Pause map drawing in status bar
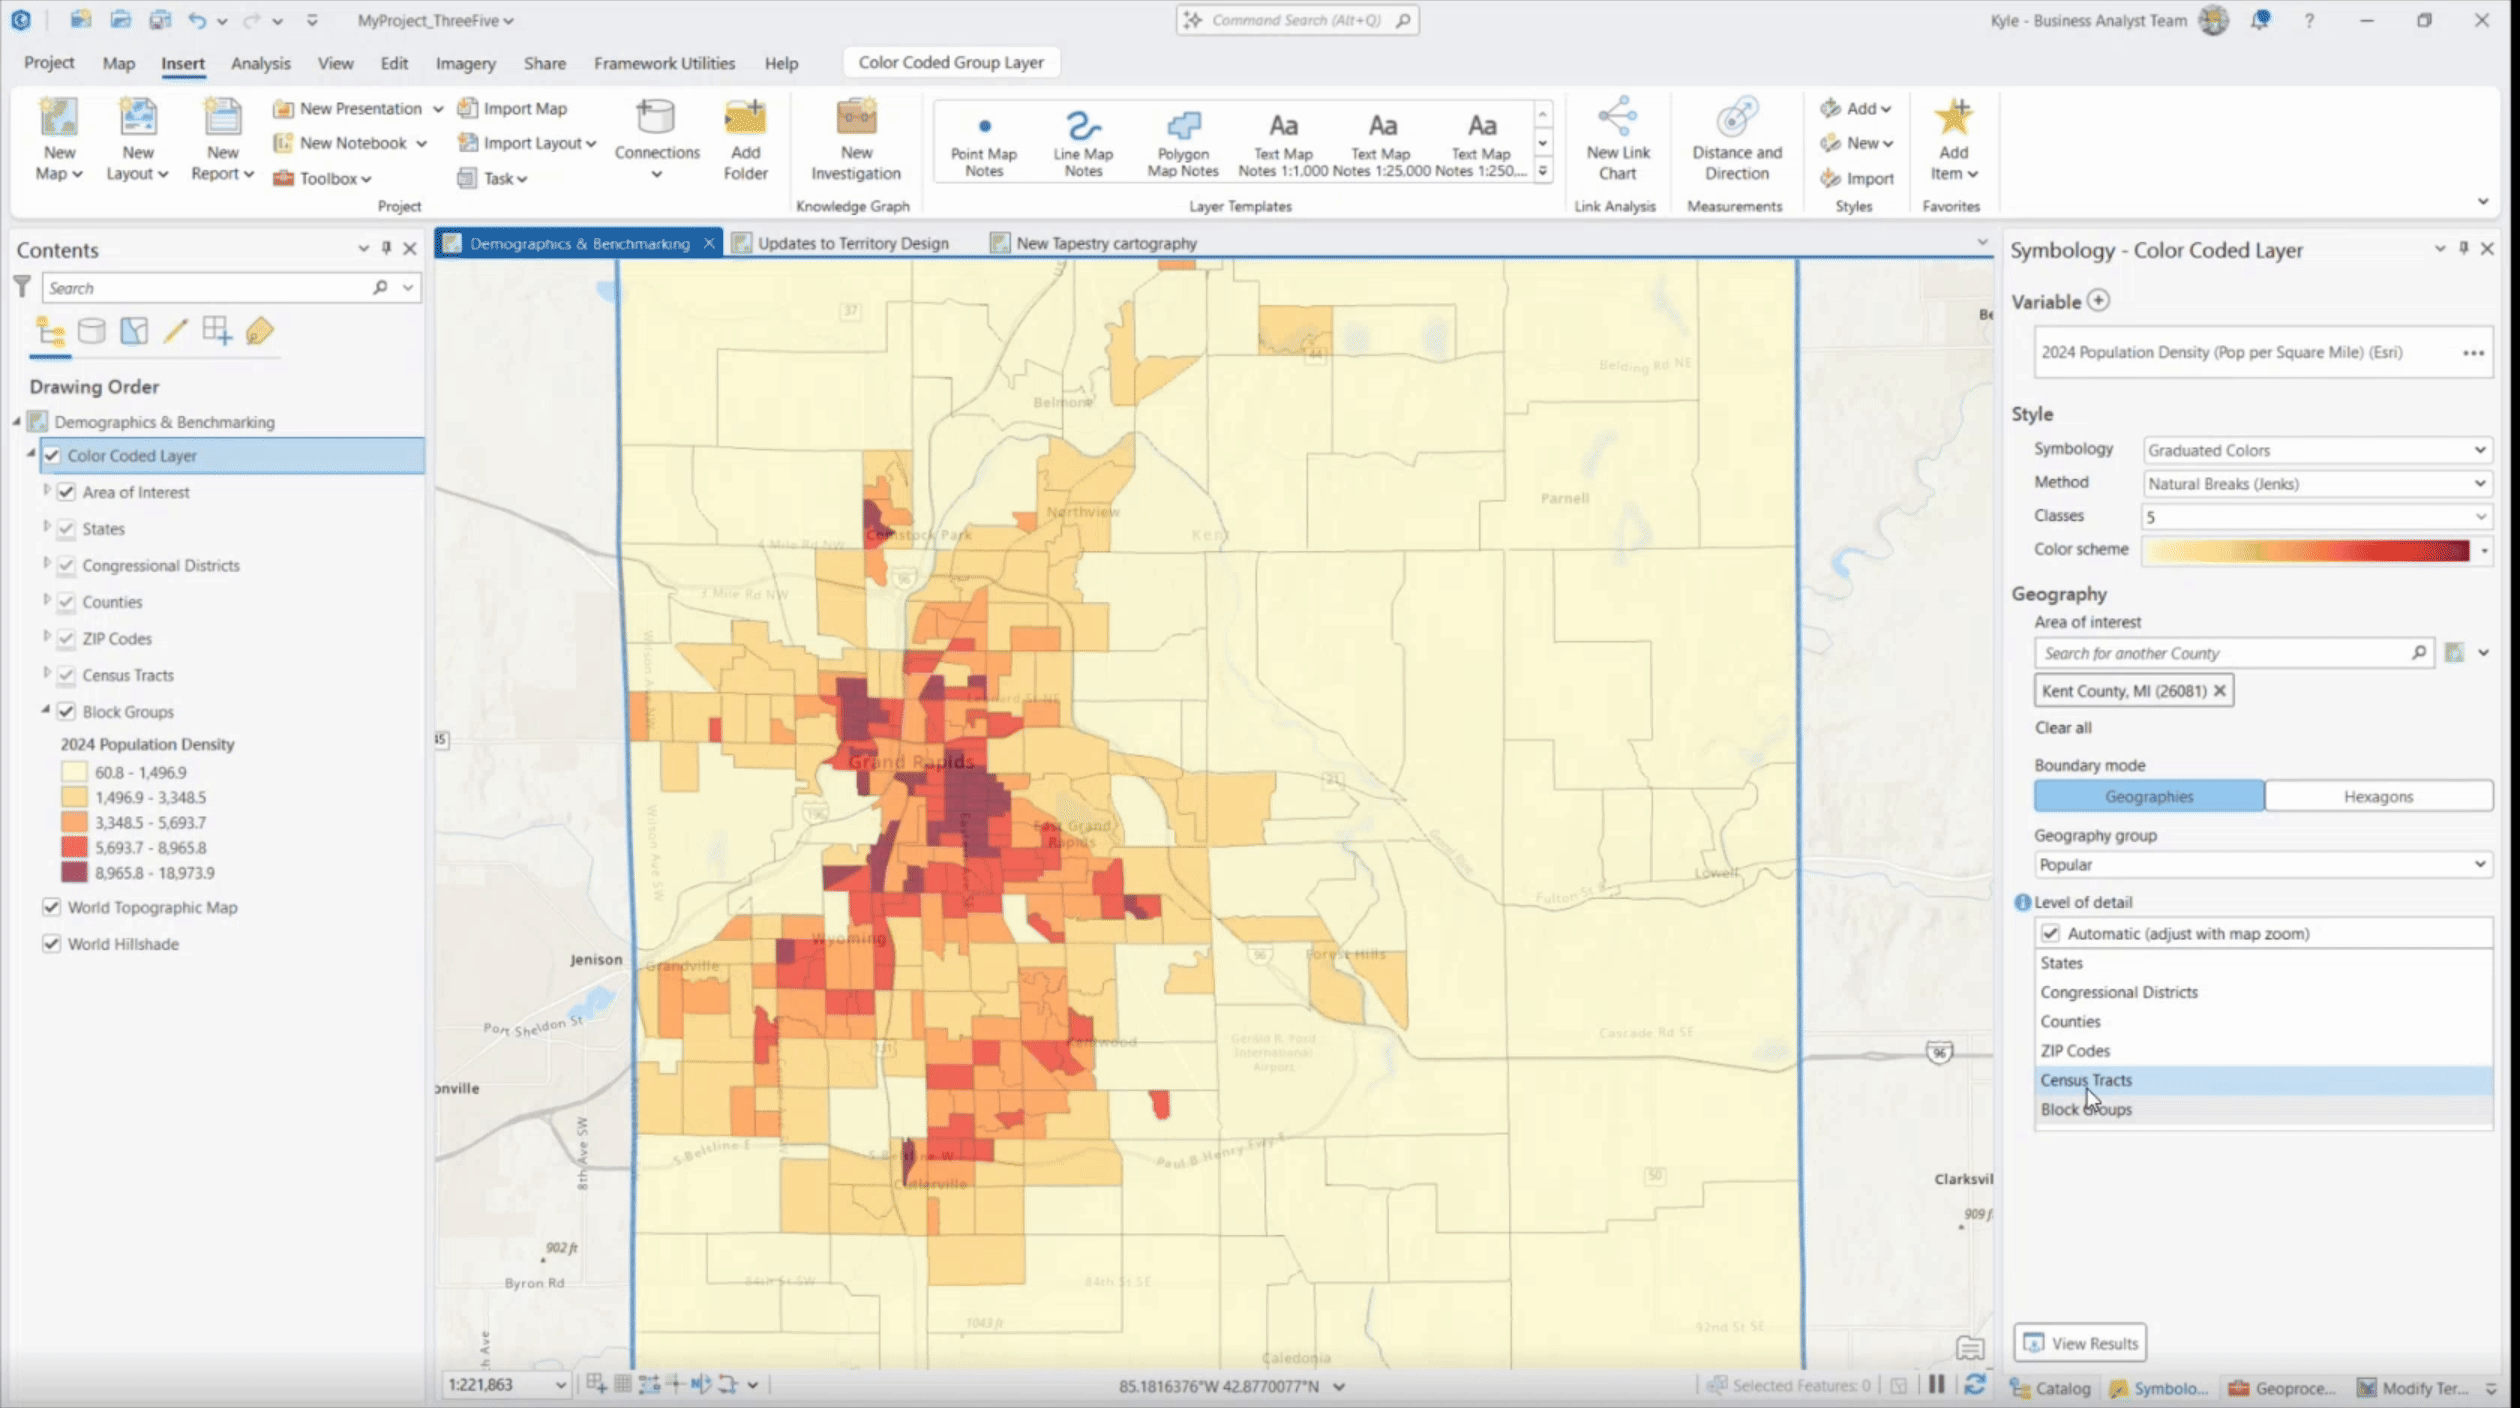 (1937, 1385)
